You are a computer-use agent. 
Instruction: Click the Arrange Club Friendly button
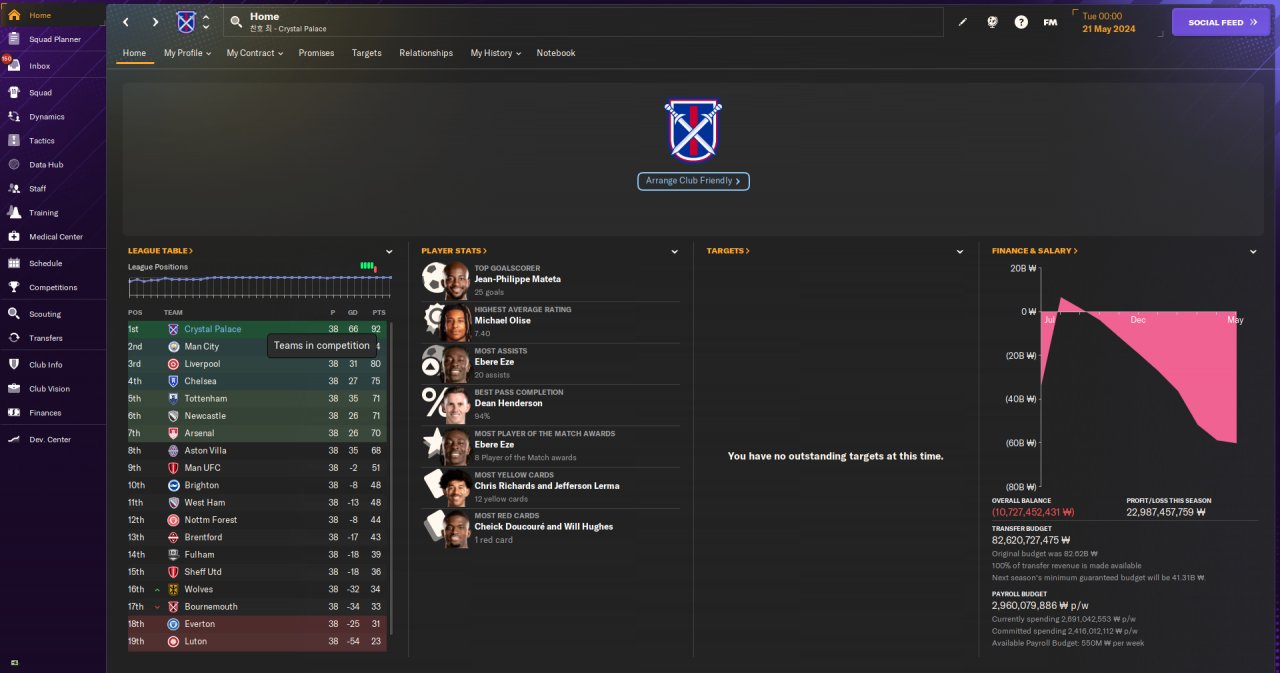[693, 181]
